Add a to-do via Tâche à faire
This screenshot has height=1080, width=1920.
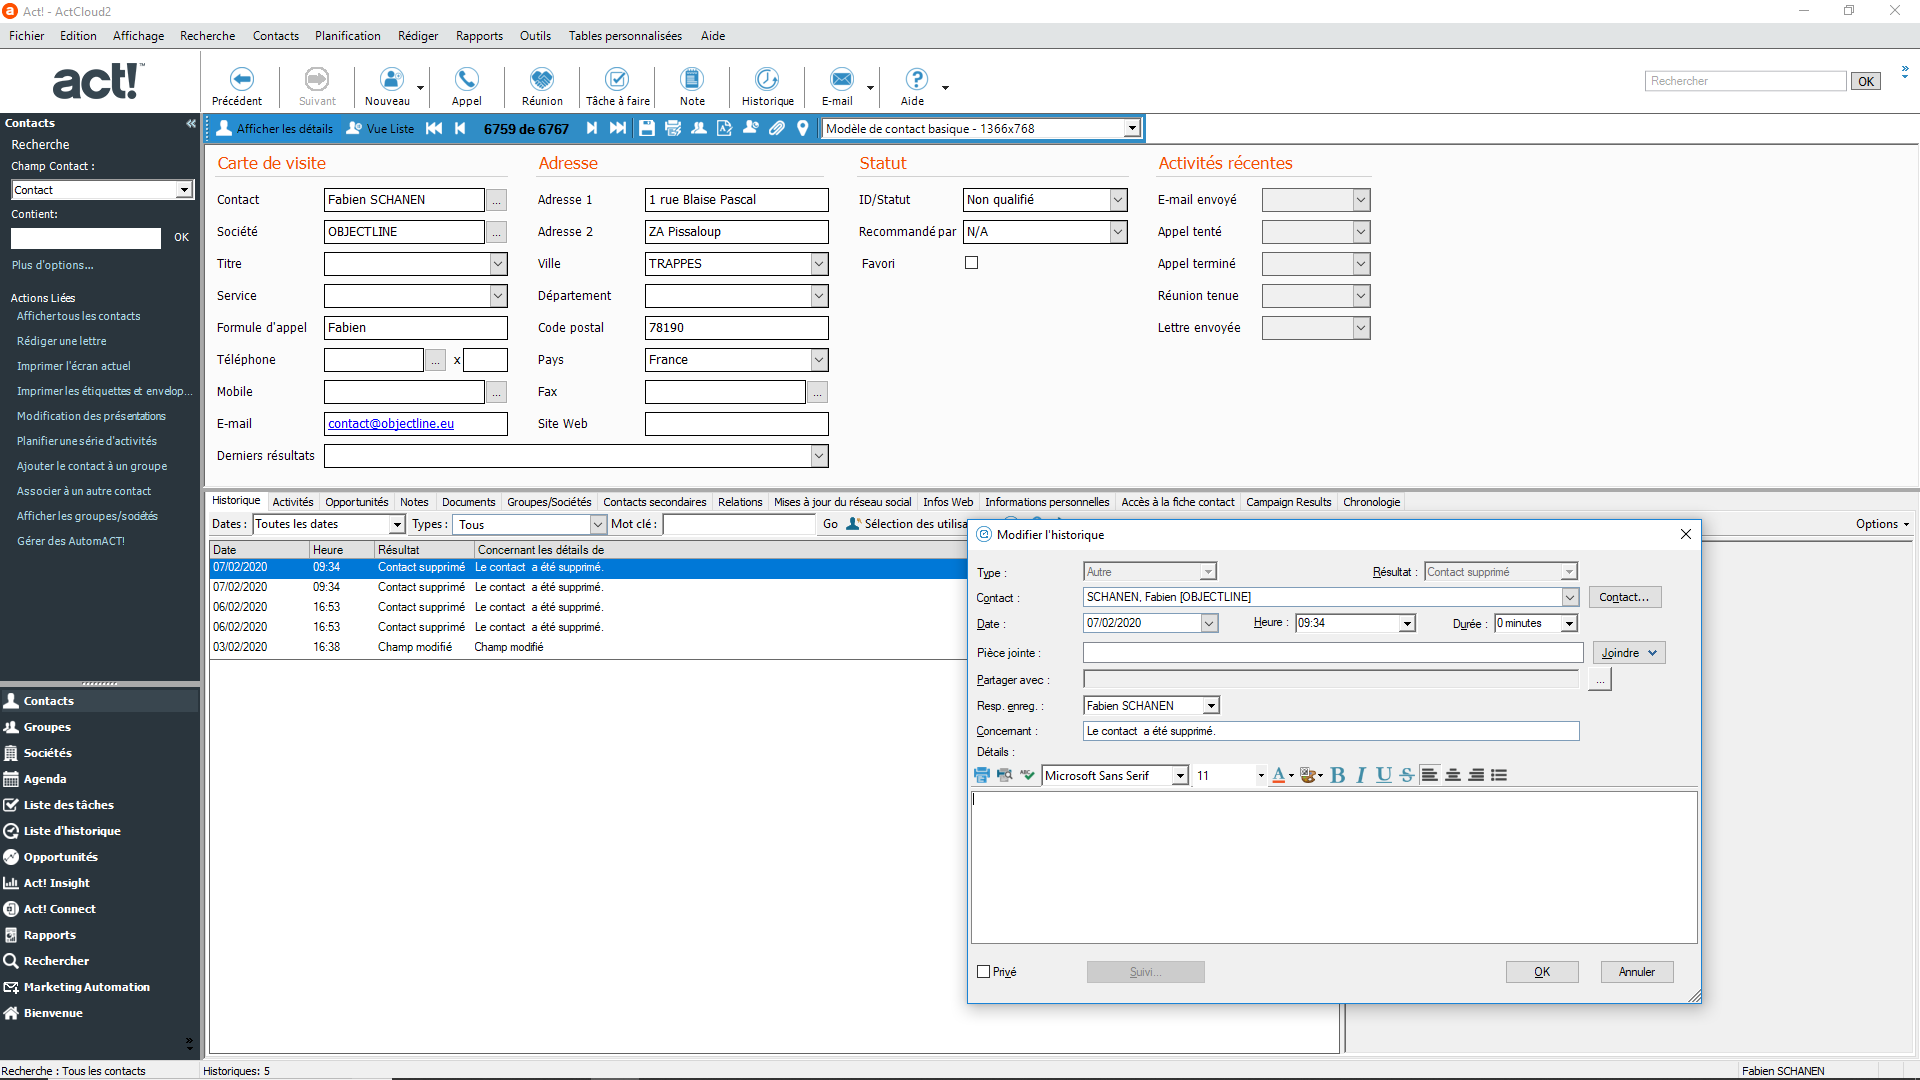[618, 86]
